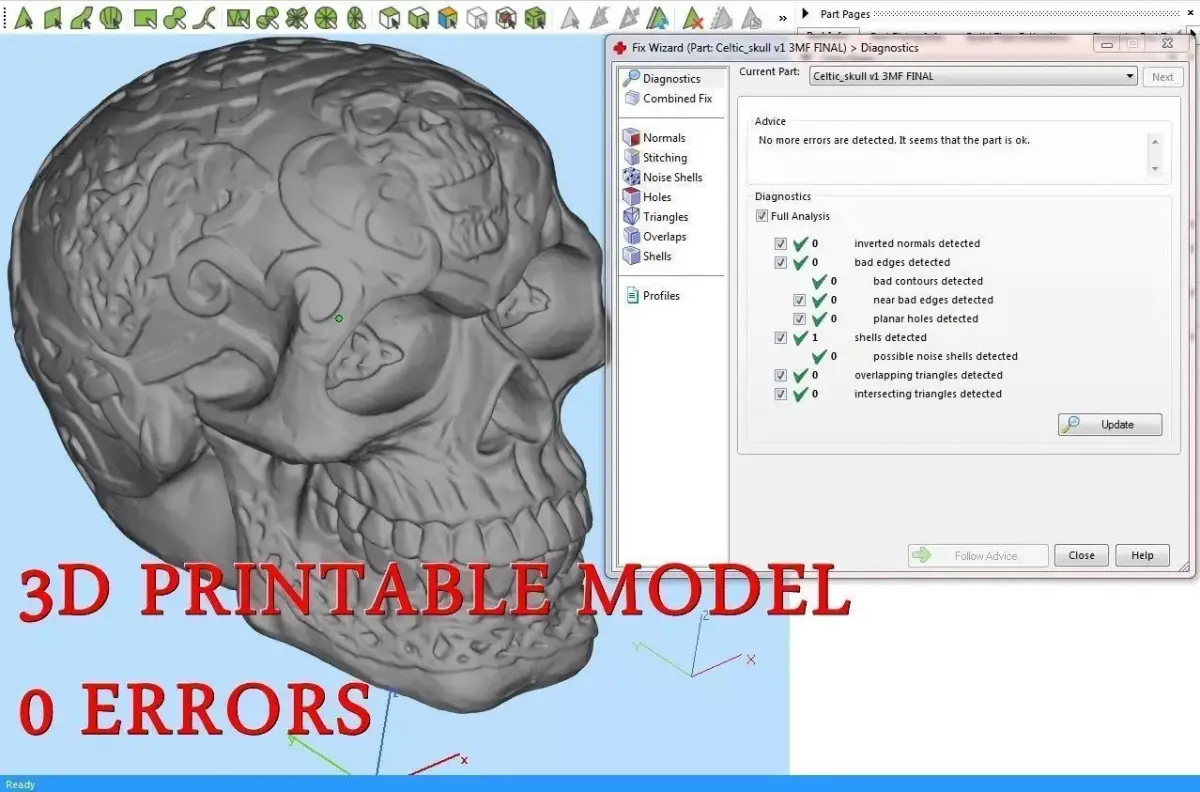The height and width of the screenshot is (792, 1200).
Task: Select the Mark Triangle tool
Action: click(x=23, y=17)
